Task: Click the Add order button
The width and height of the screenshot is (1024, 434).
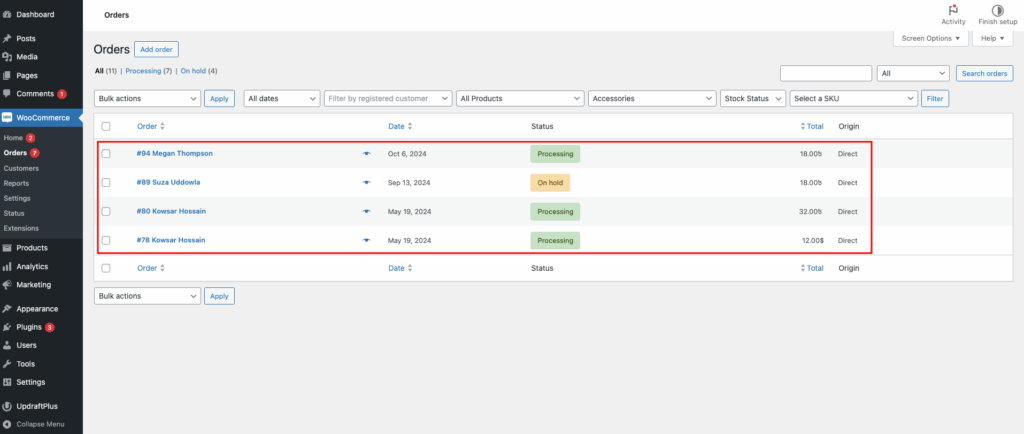Action: pos(156,50)
